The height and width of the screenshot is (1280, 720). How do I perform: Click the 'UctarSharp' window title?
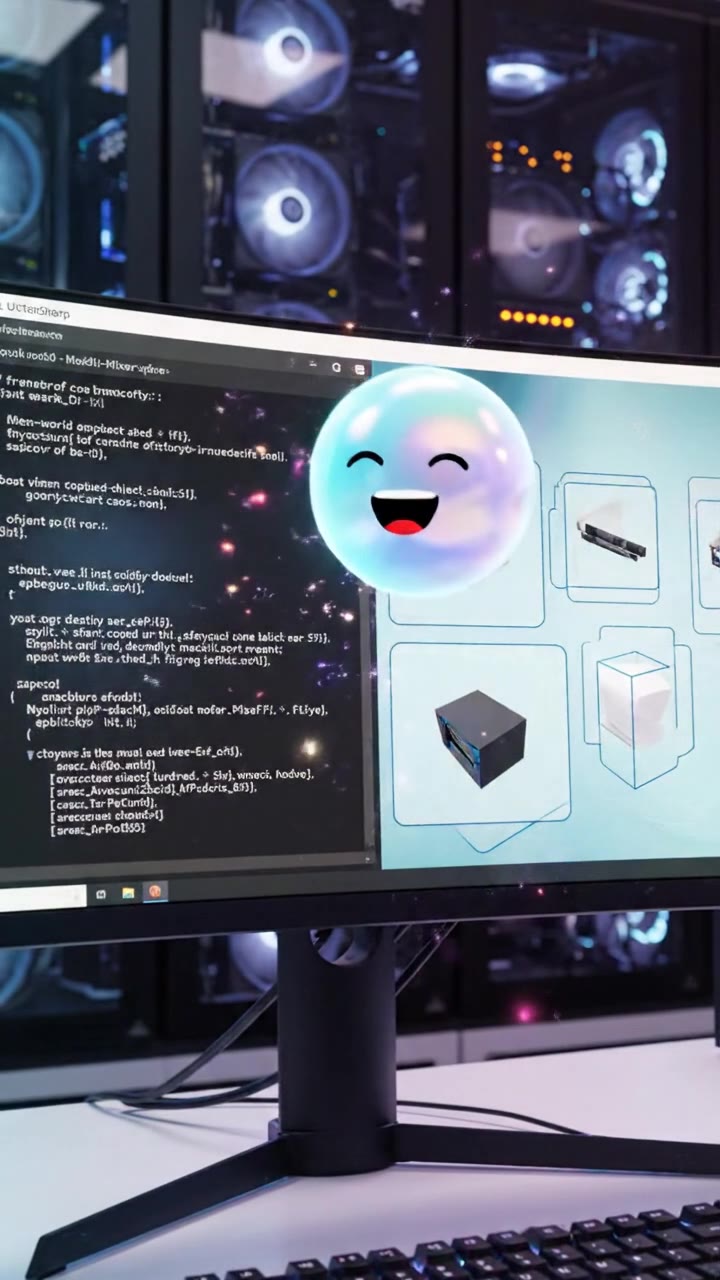(37, 312)
